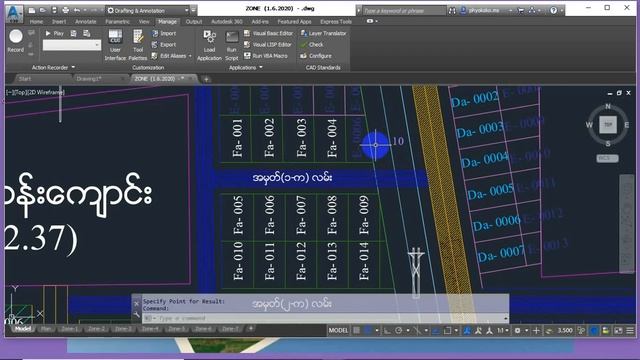Switch to the Insert ribbon tab
Image resolution: width=640 pixels, height=360 pixels.
click(59, 21)
